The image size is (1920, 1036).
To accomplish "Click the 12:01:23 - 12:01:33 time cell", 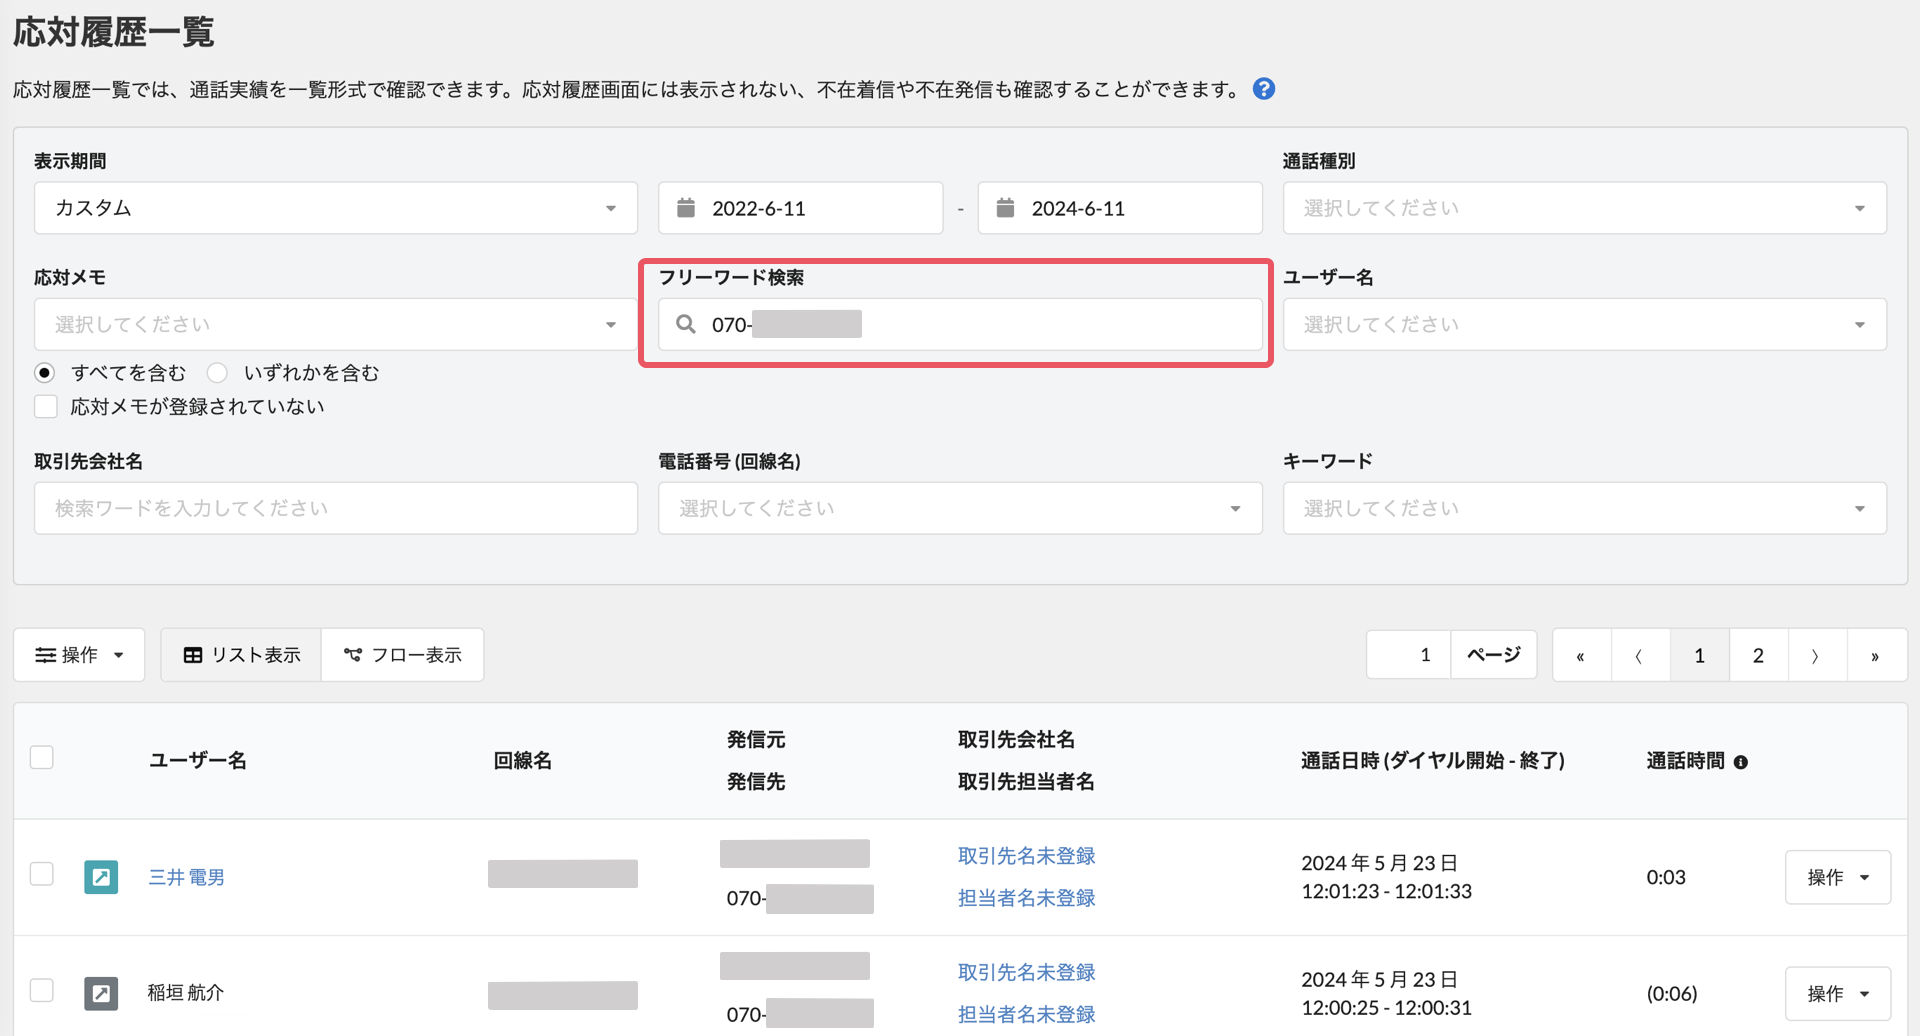I will [1387, 891].
